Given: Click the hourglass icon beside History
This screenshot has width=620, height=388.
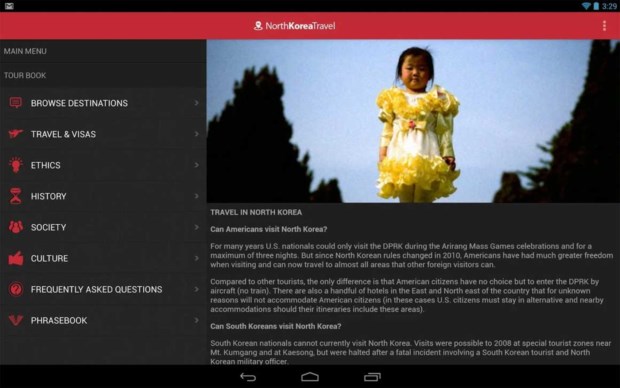Looking at the screenshot, I should click(16, 196).
